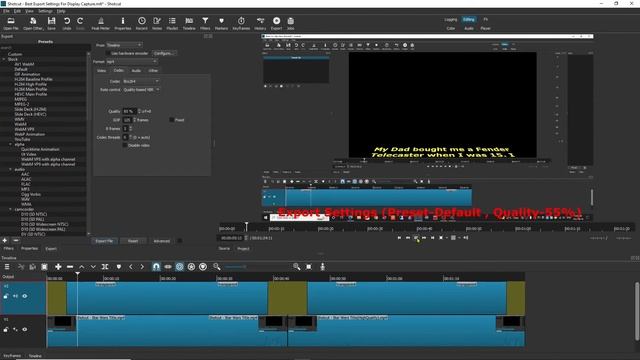Collapse the Stock presets group
The image size is (640, 360).
coord(4,59)
